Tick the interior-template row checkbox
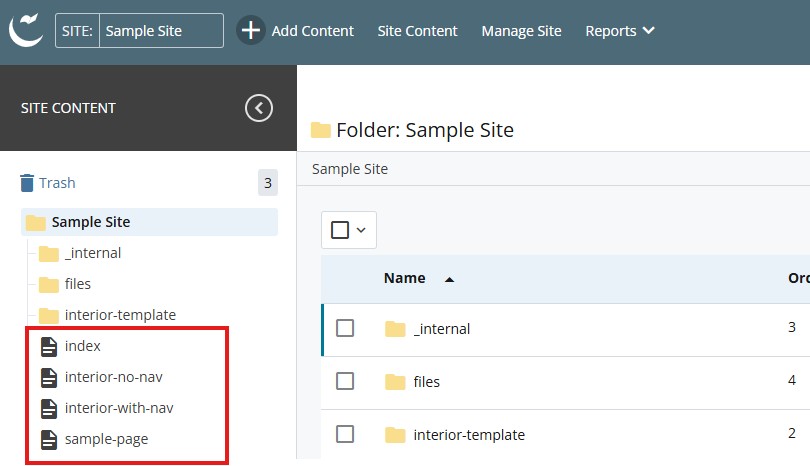The width and height of the screenshot is (810, 466). pos(345,434)
